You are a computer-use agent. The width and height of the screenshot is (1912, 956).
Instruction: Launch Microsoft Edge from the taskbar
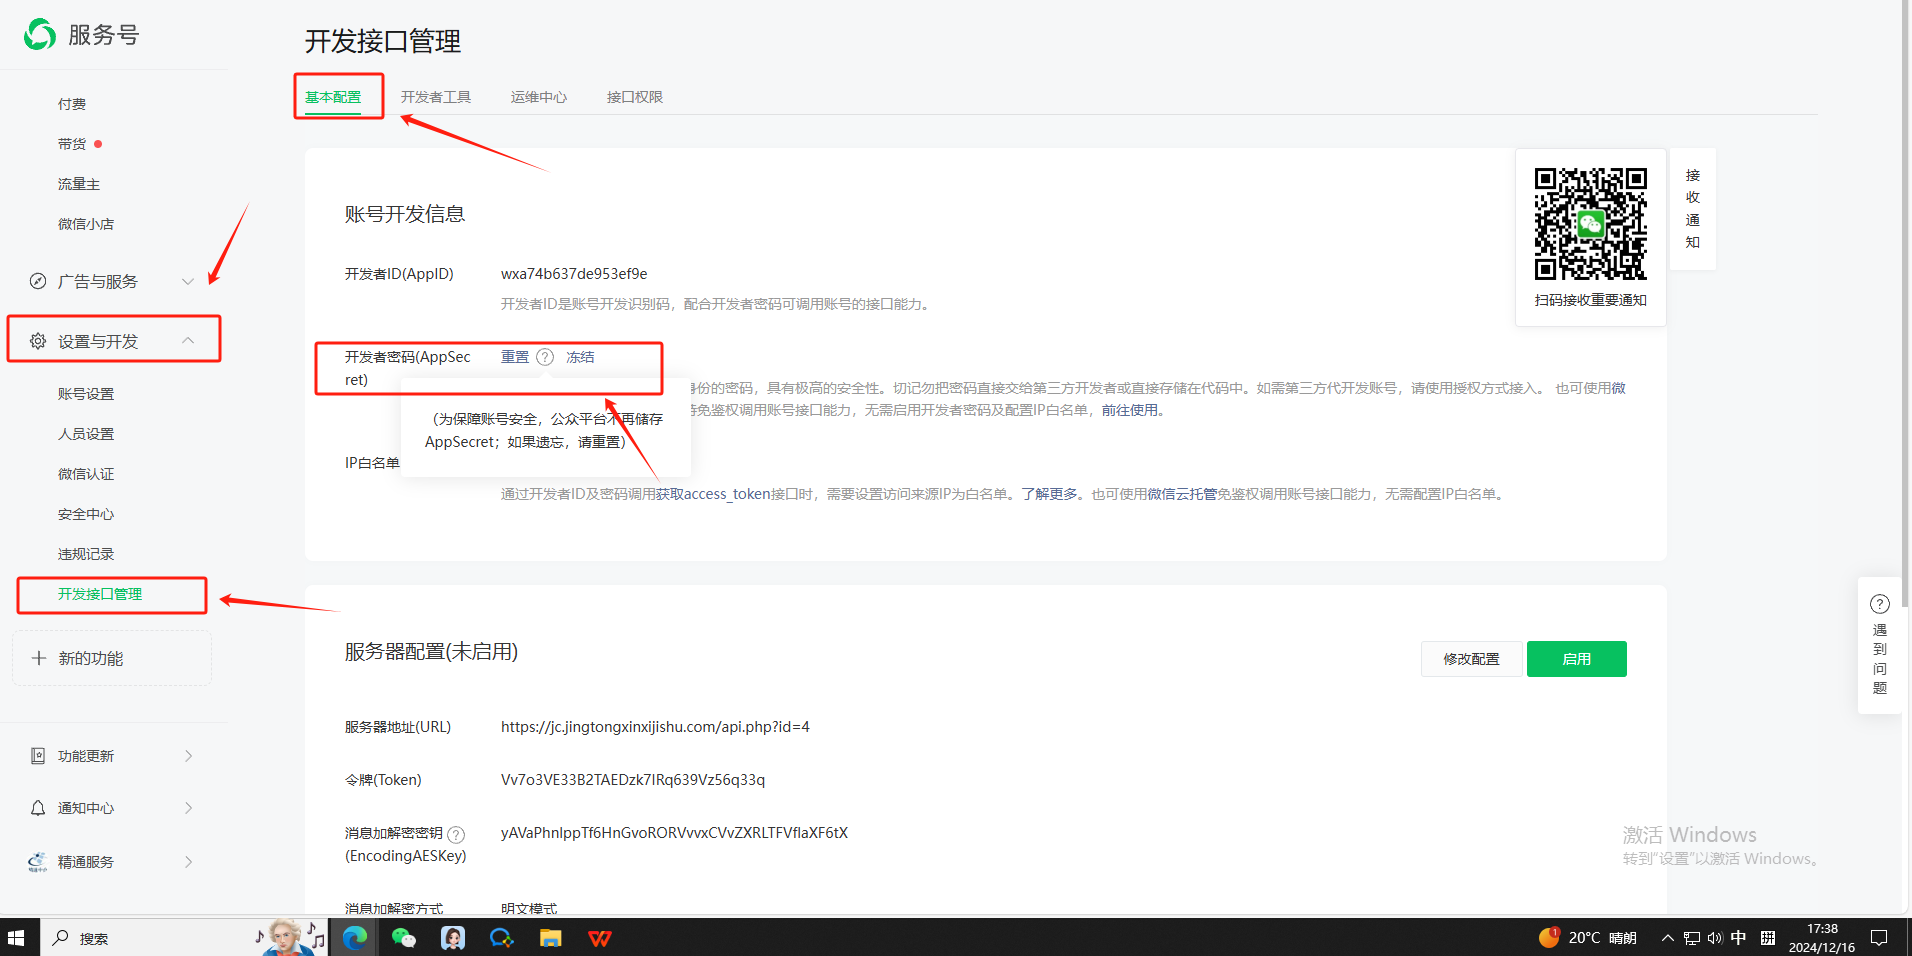(355, 938)
